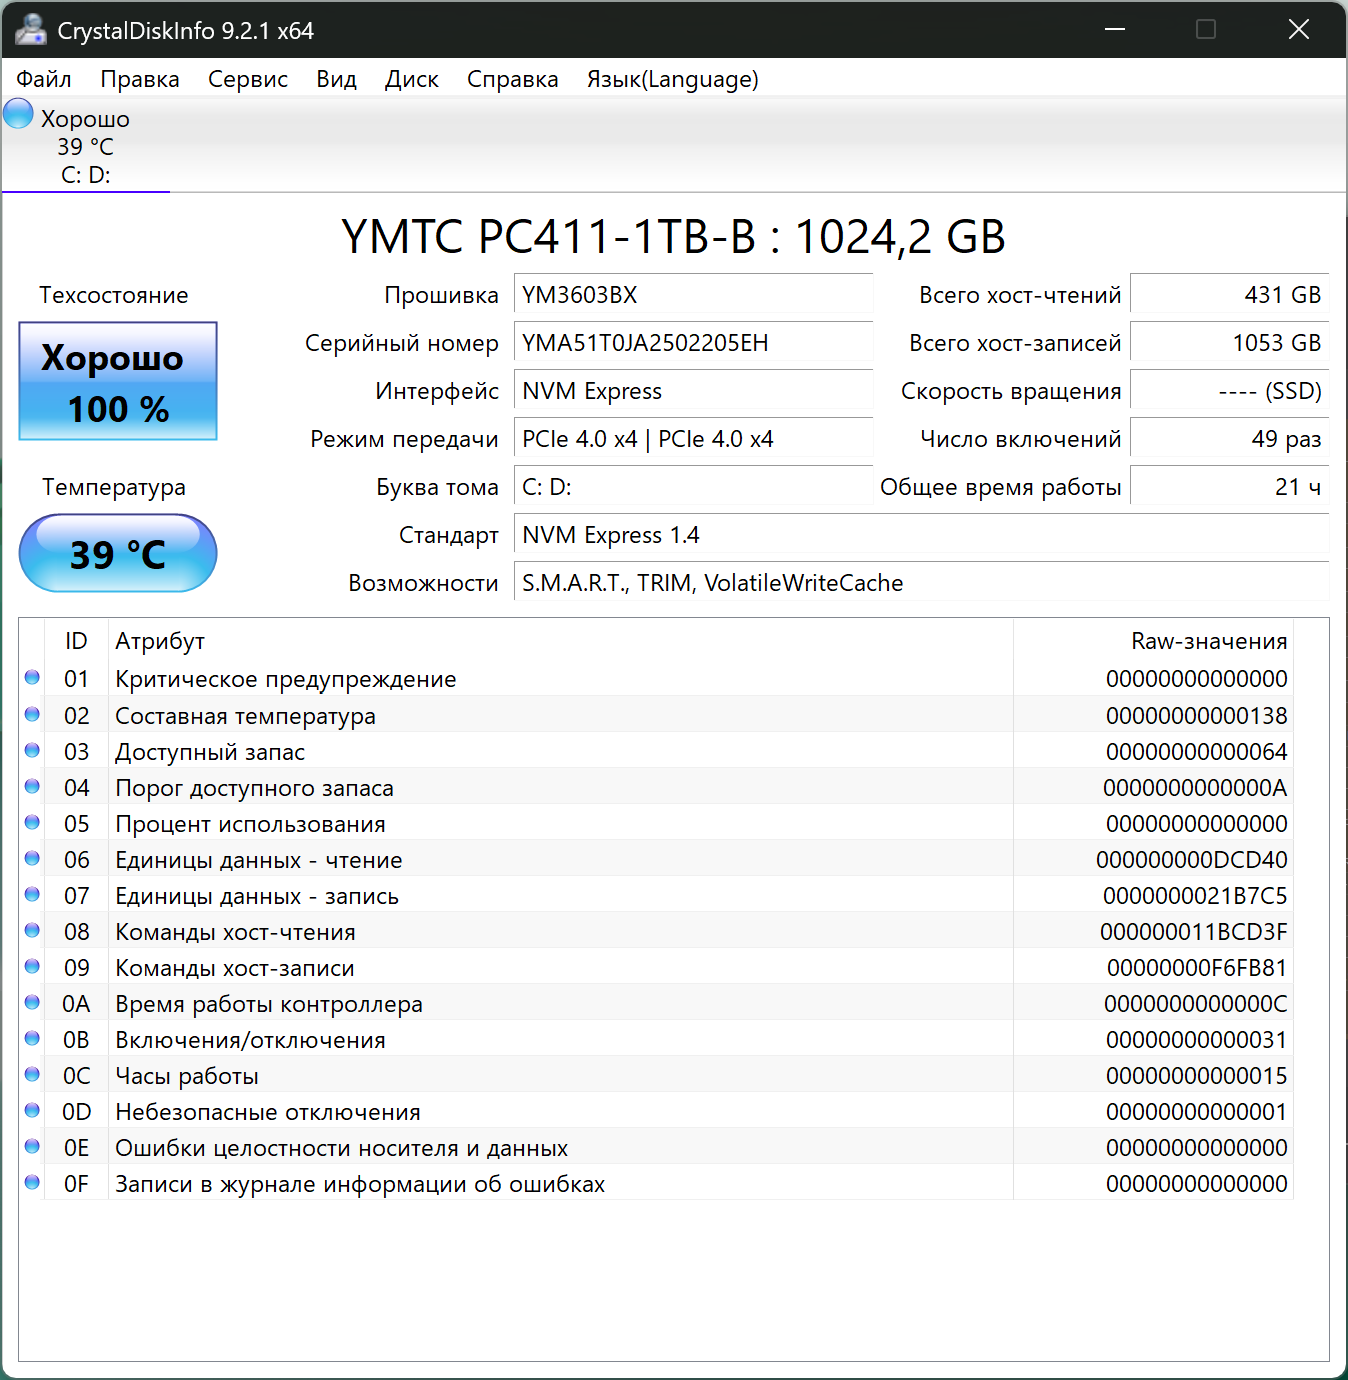Click the Часы работы attribute name

(x=186, y=1076)
